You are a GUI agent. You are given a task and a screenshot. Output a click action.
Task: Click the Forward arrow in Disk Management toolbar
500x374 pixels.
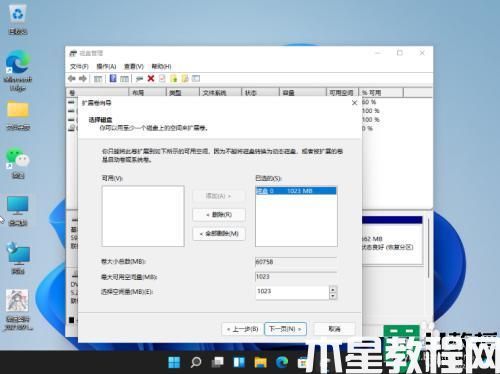pos(83,79)
